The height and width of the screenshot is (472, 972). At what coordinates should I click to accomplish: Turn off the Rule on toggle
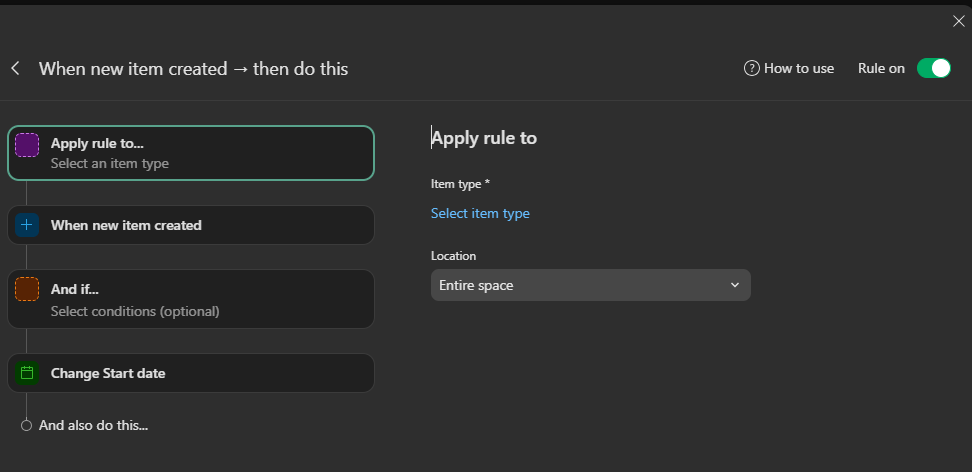pyautogui.click(x=933, y=69)
